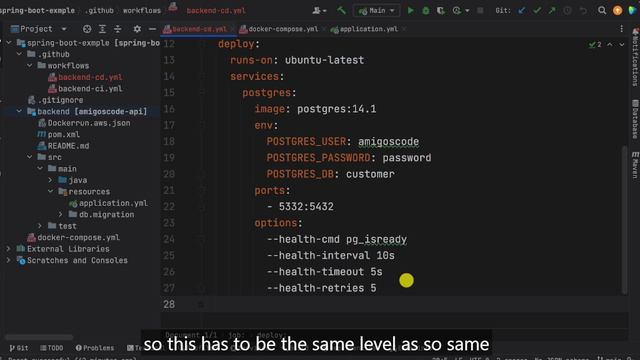The height and width of the screenshot is (360, 640).
Task: Open Project panel settings gear
Action: pos(137,29)
